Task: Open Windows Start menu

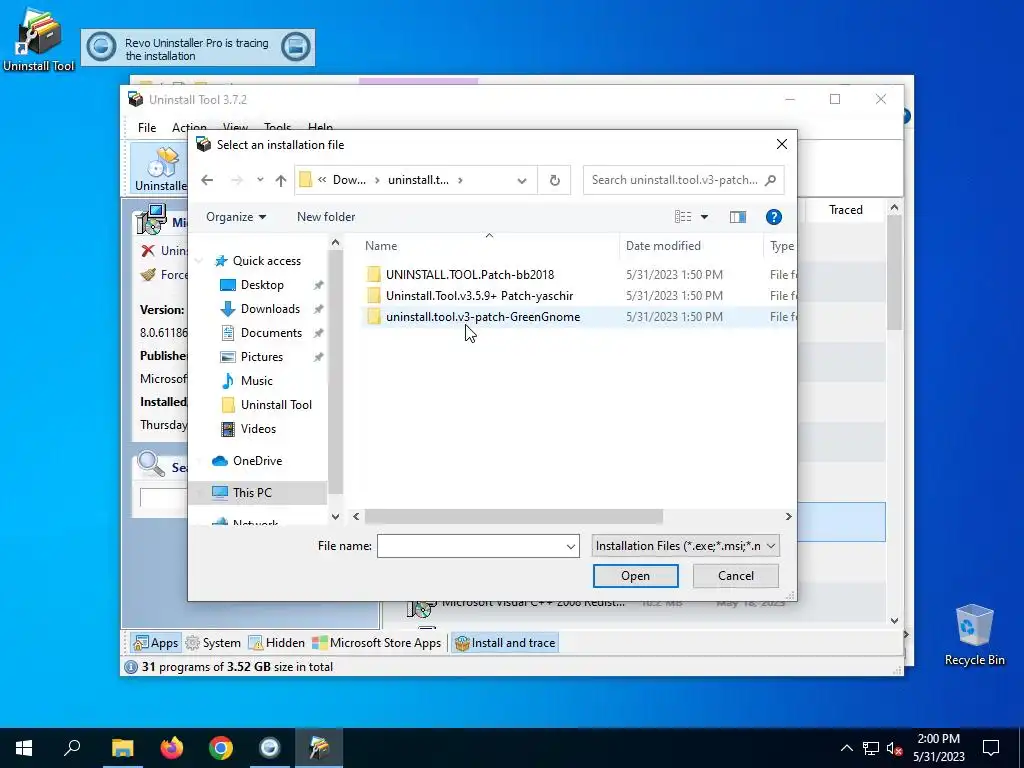Action: [24, 748]
